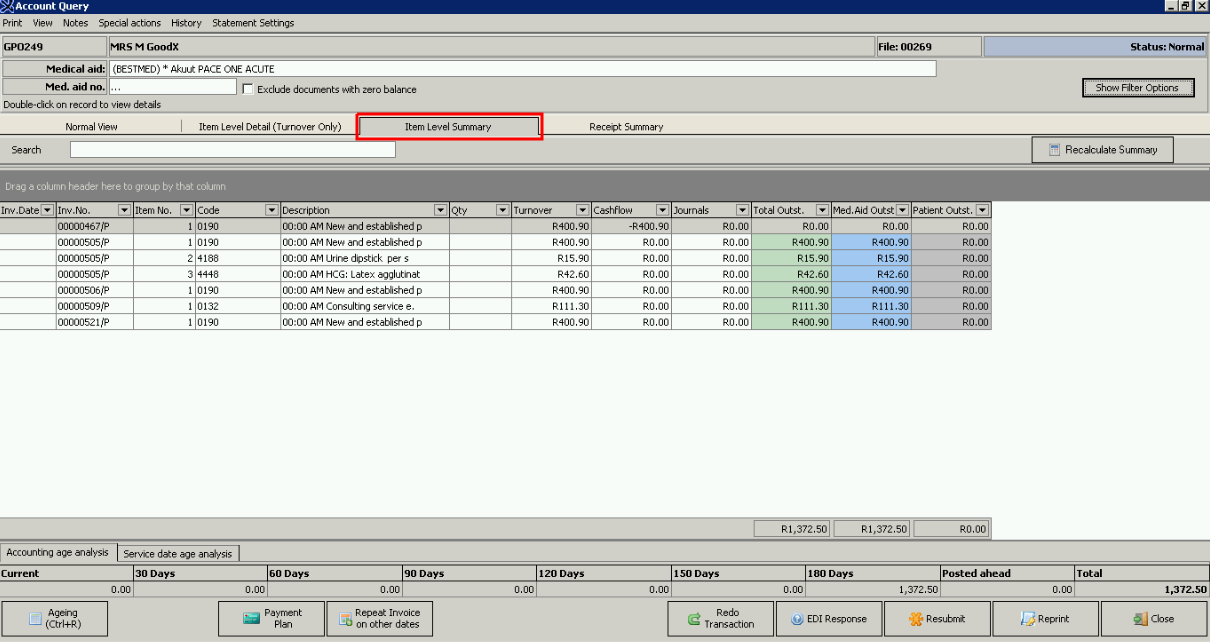The height and width of the screenshot is (642, 1210).
Task: Click inside the Search text field
Action: [x=232, y=150]
